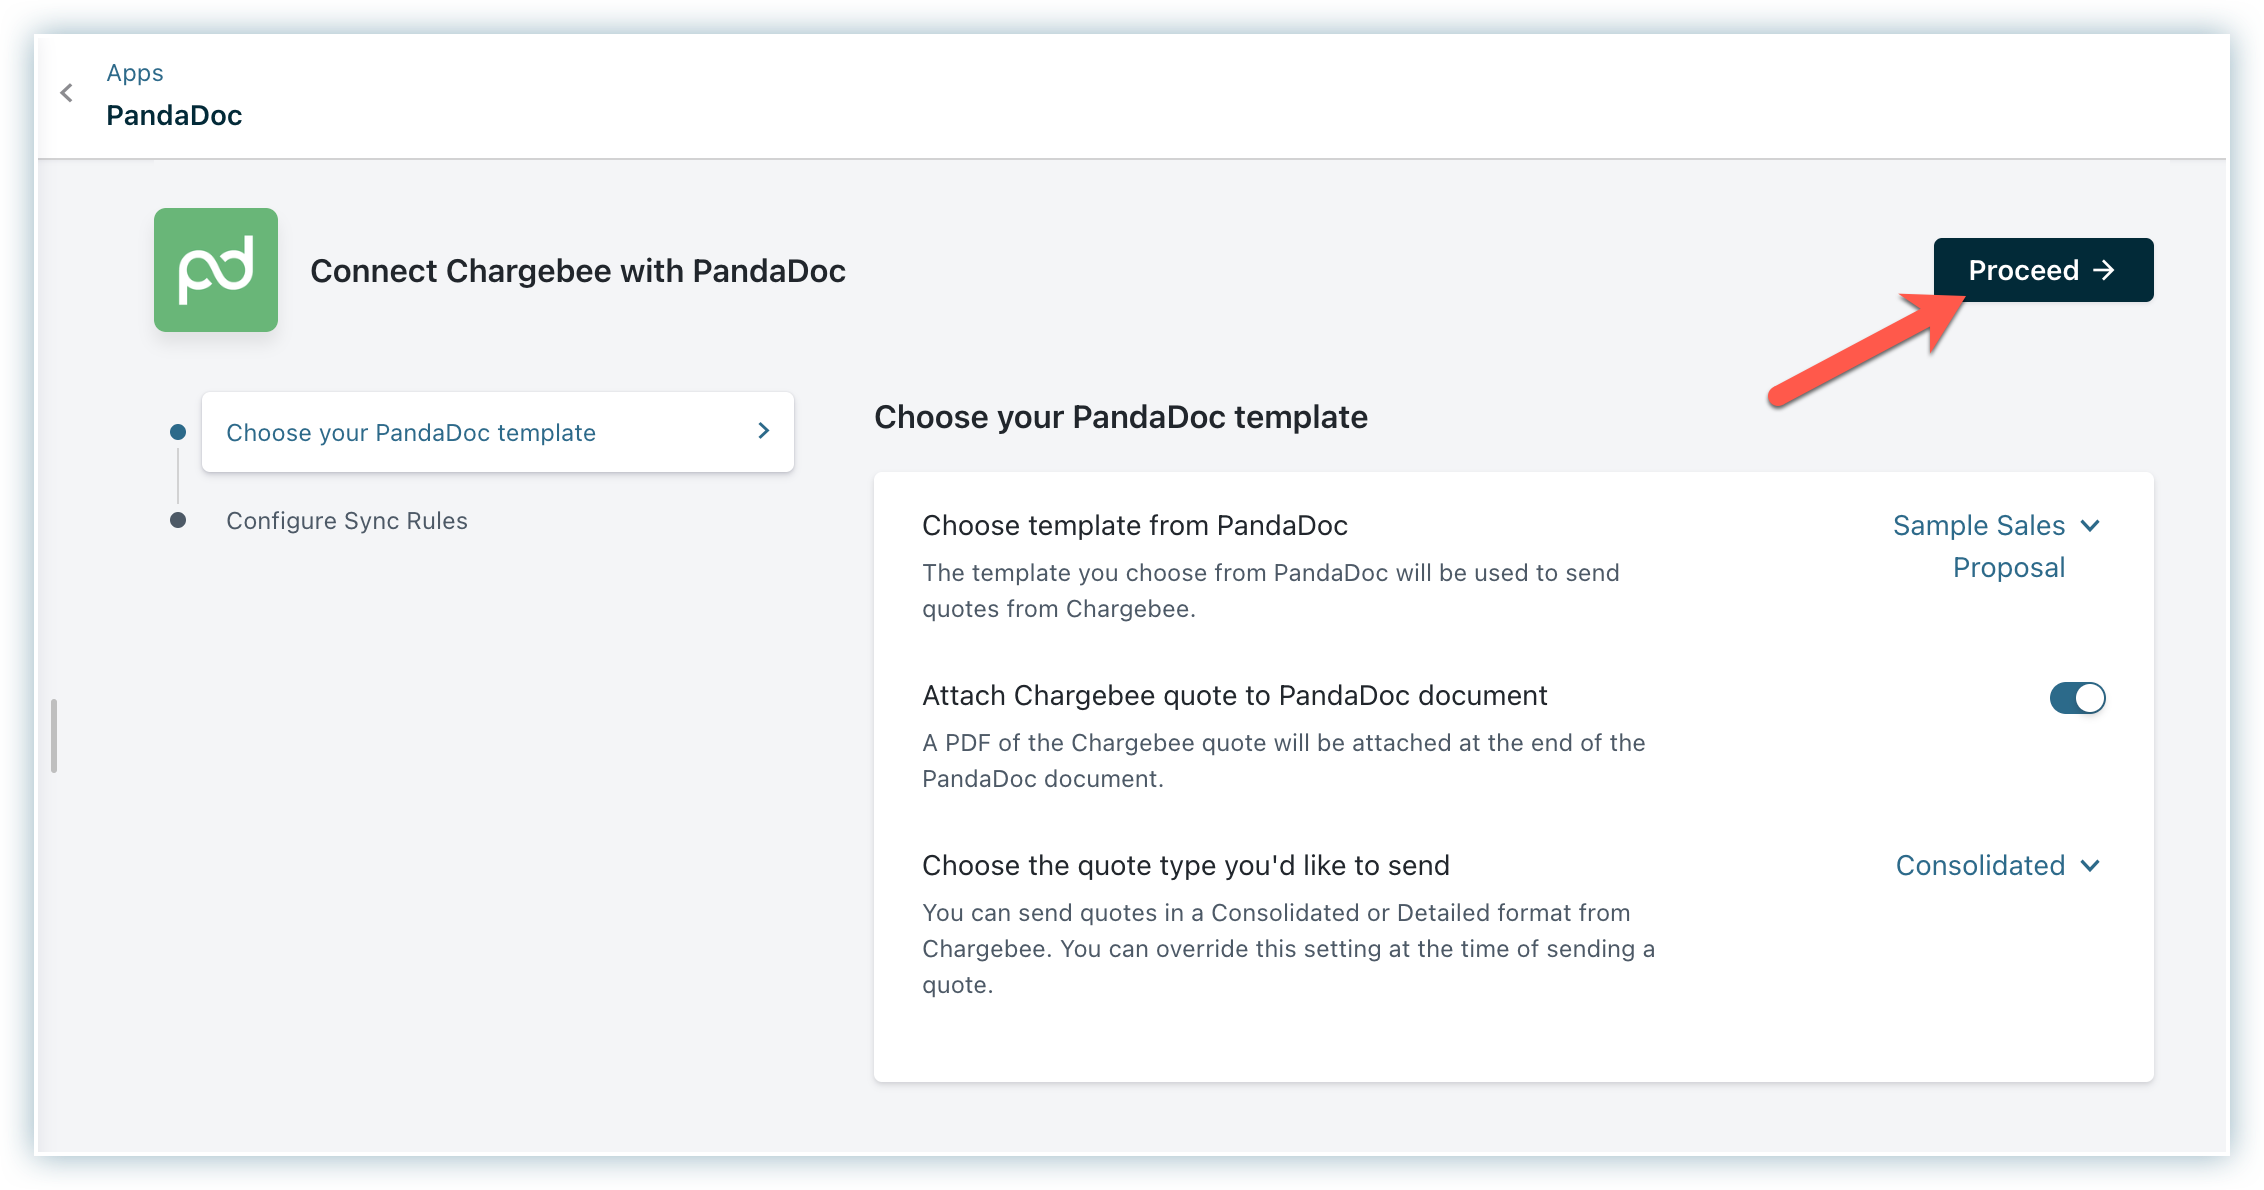Toggle Attach Chargebee quote switch
This screenshot has width=2264, height=1190.
click(2077, 698)
